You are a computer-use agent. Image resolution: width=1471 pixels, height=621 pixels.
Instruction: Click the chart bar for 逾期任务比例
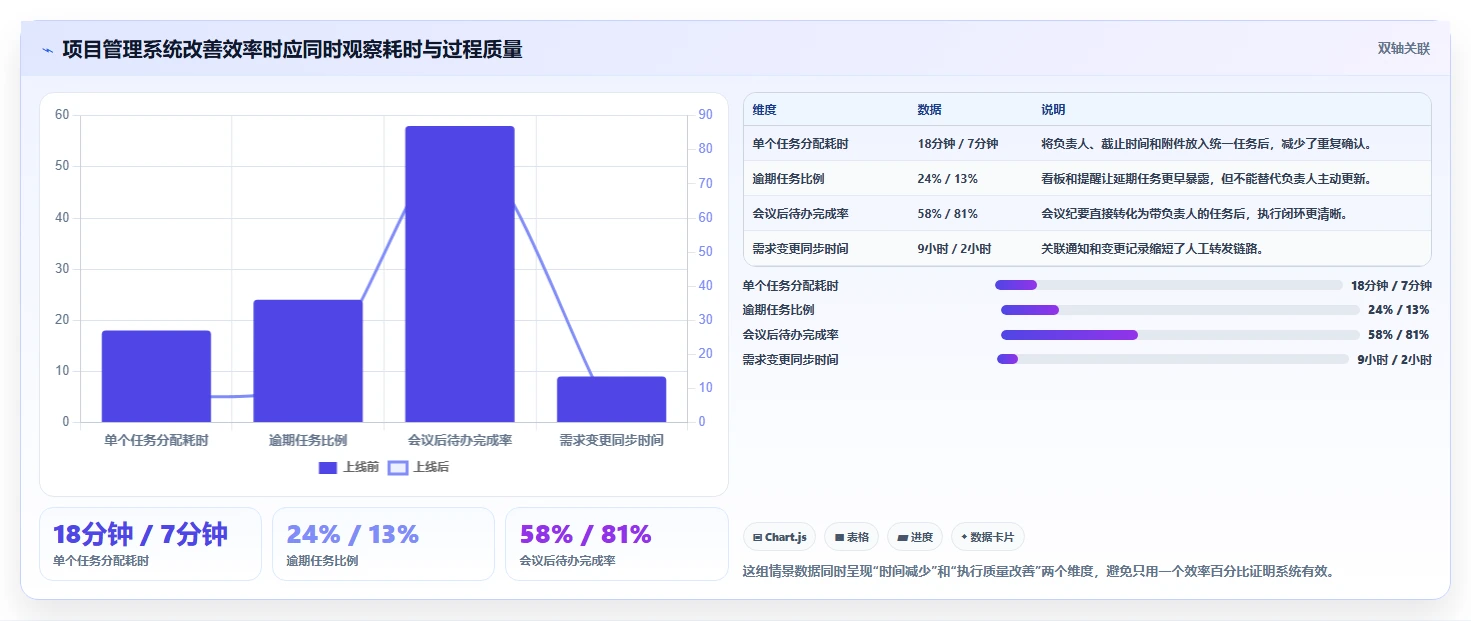click(x=308, y=361)
